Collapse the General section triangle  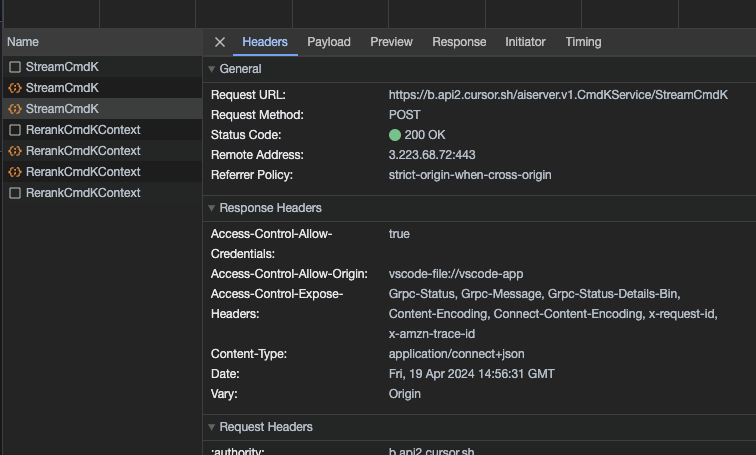coord(212,69)
